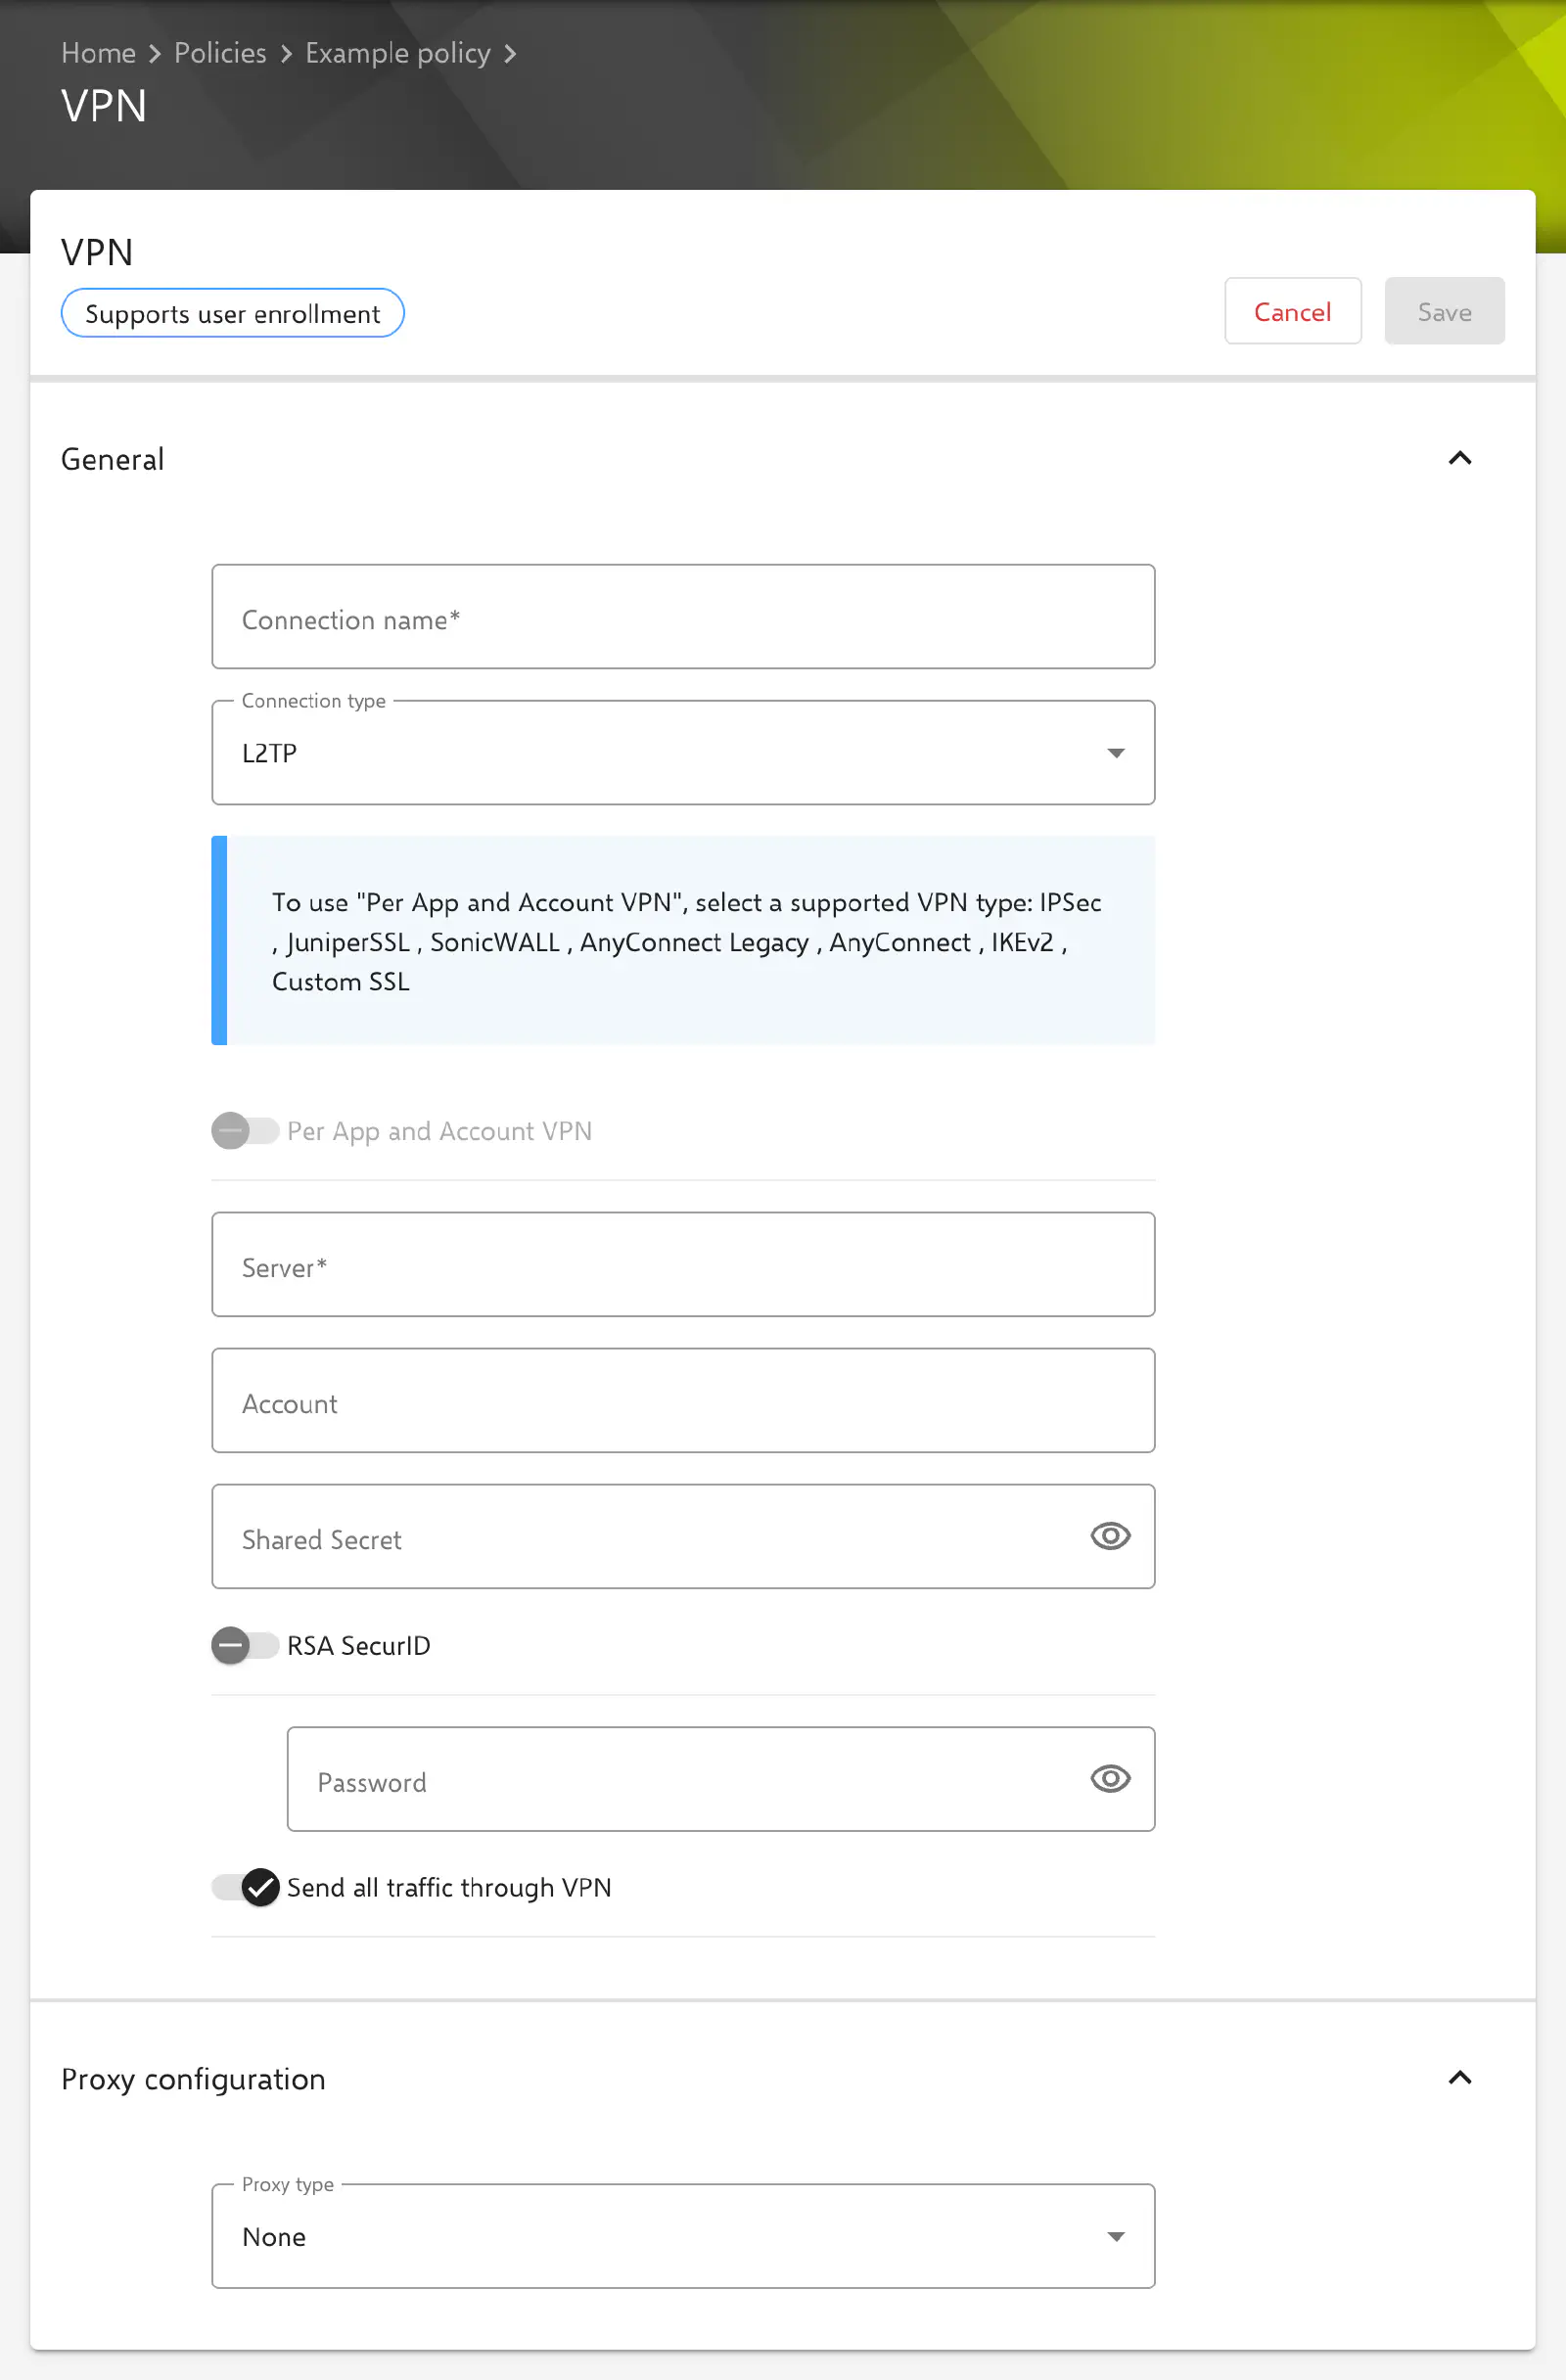1566x2380 pixels.
Task: Toggle Per App and Account VPN switch
Action: [245, 1131]
